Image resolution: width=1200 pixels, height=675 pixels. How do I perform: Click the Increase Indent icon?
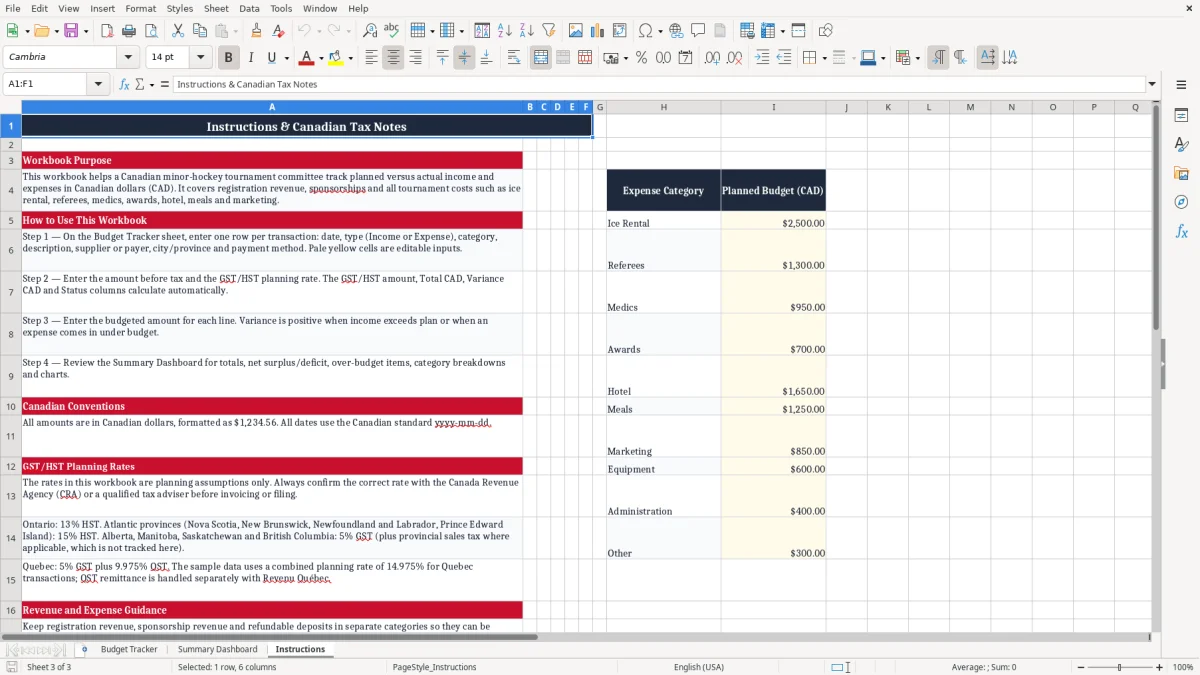762,58
